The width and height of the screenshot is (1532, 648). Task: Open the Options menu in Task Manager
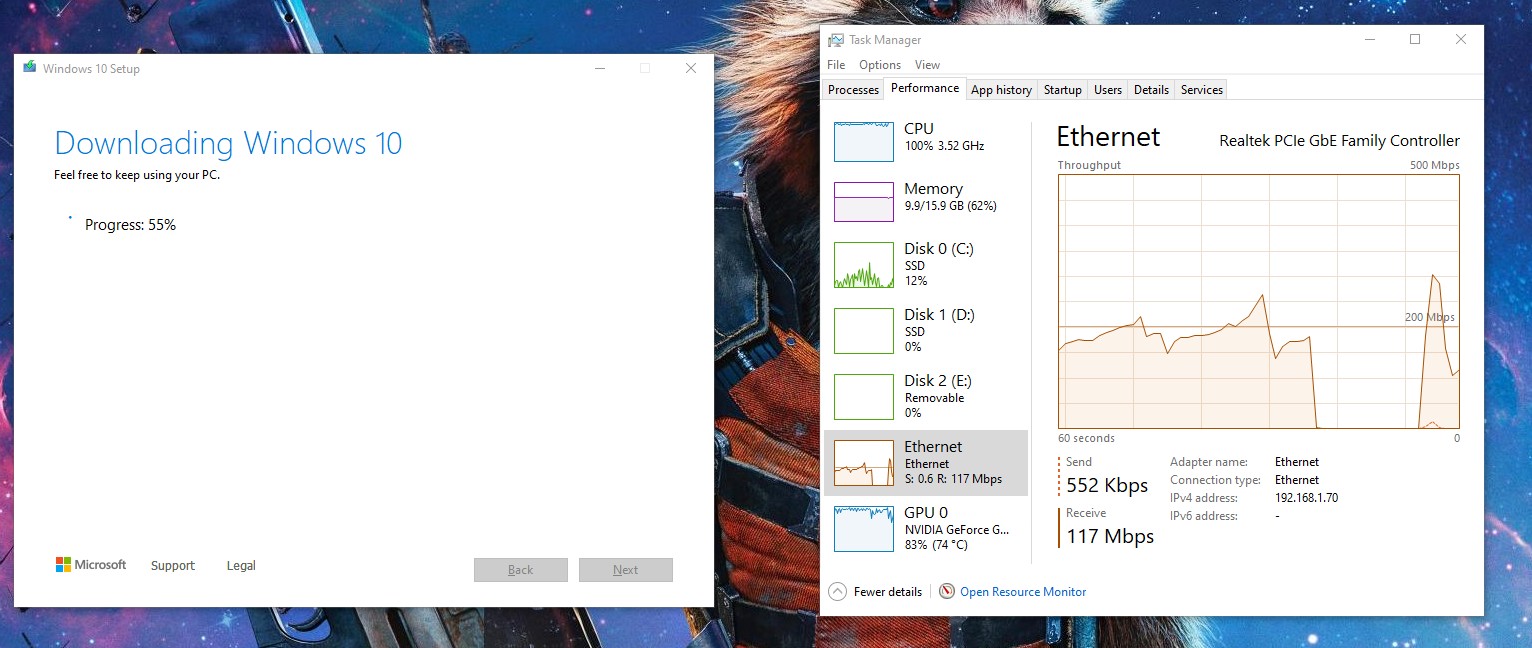pos(880,64)
